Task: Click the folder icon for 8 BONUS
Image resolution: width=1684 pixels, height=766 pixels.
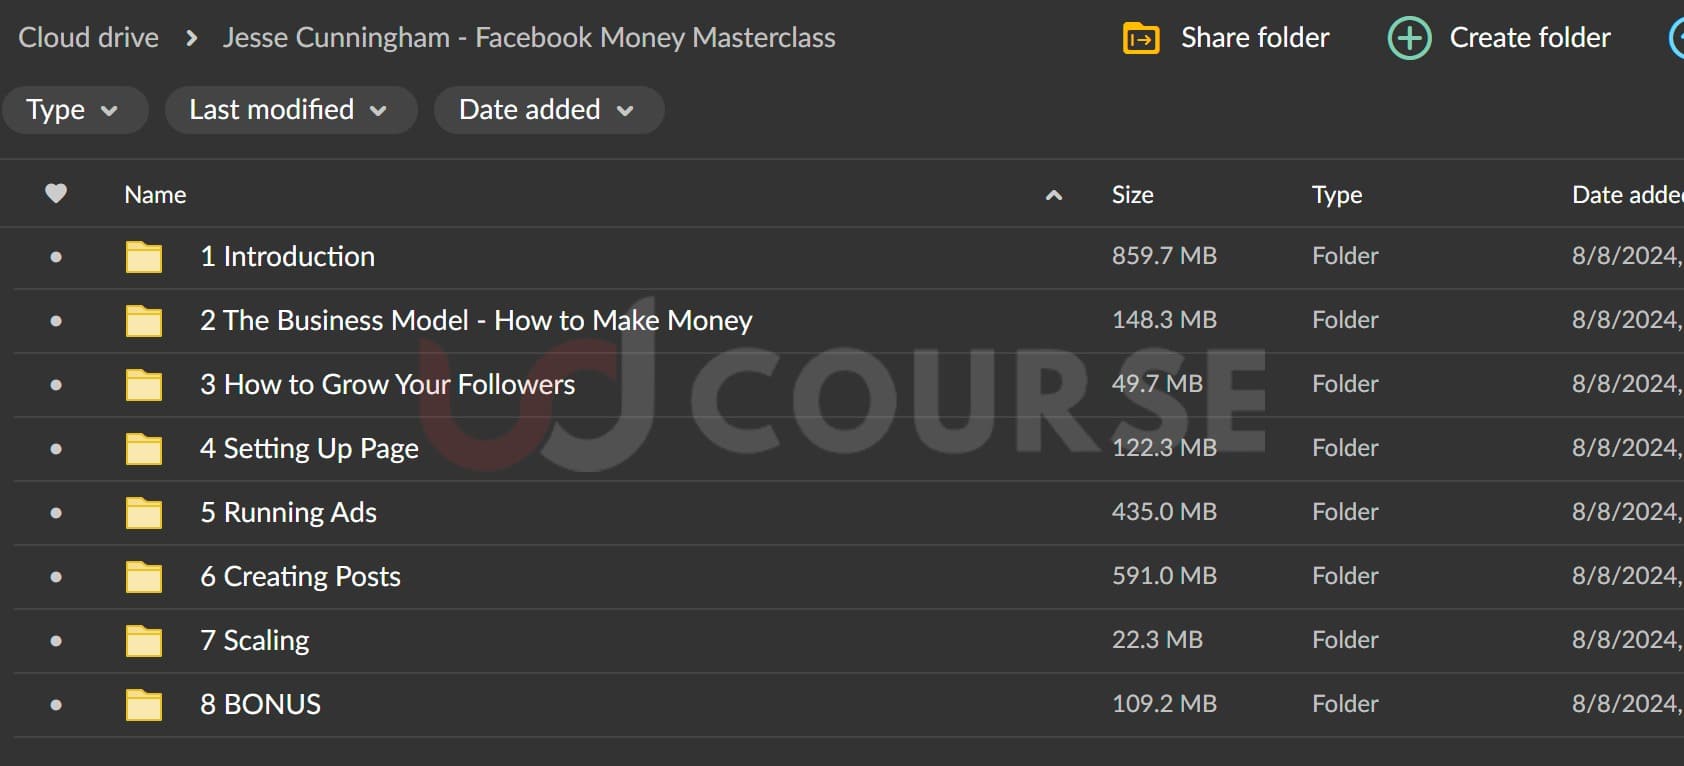Action: pyautogui.click(x=144, y=705)
